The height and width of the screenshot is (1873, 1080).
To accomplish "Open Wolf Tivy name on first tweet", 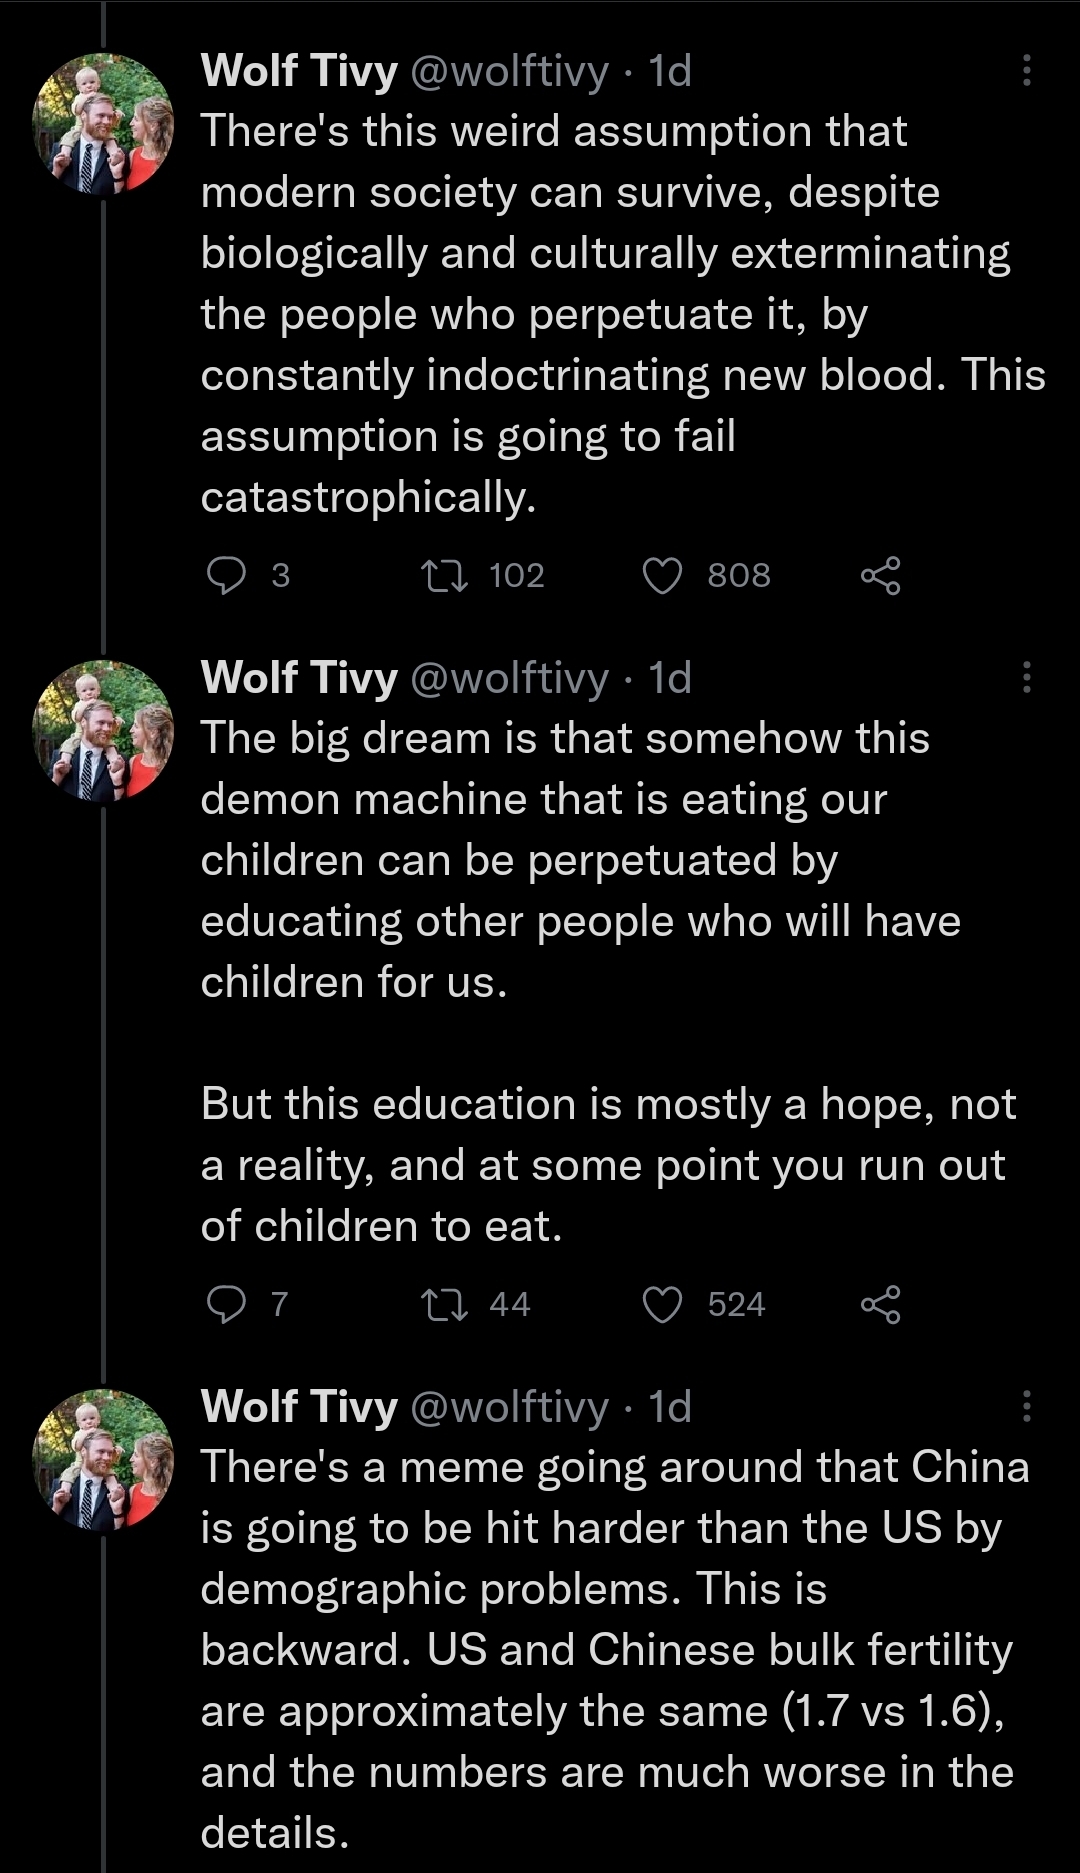I will tap(299, 71).
